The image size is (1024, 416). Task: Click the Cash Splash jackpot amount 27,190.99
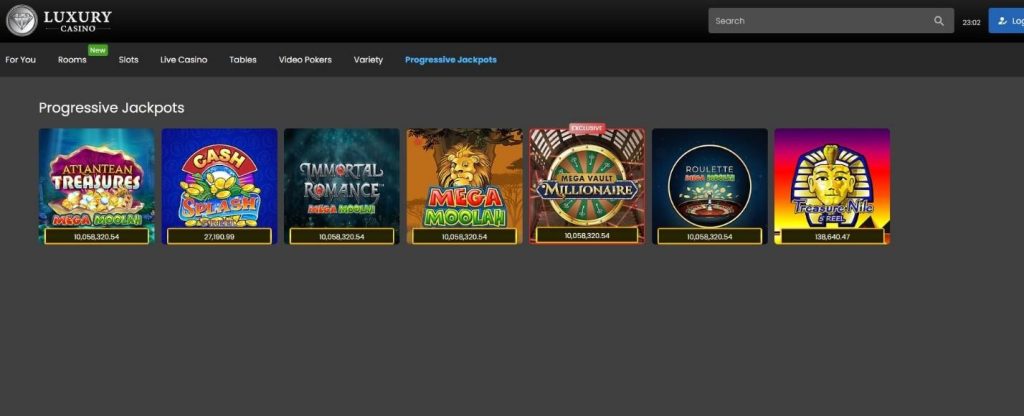point(219,236)
